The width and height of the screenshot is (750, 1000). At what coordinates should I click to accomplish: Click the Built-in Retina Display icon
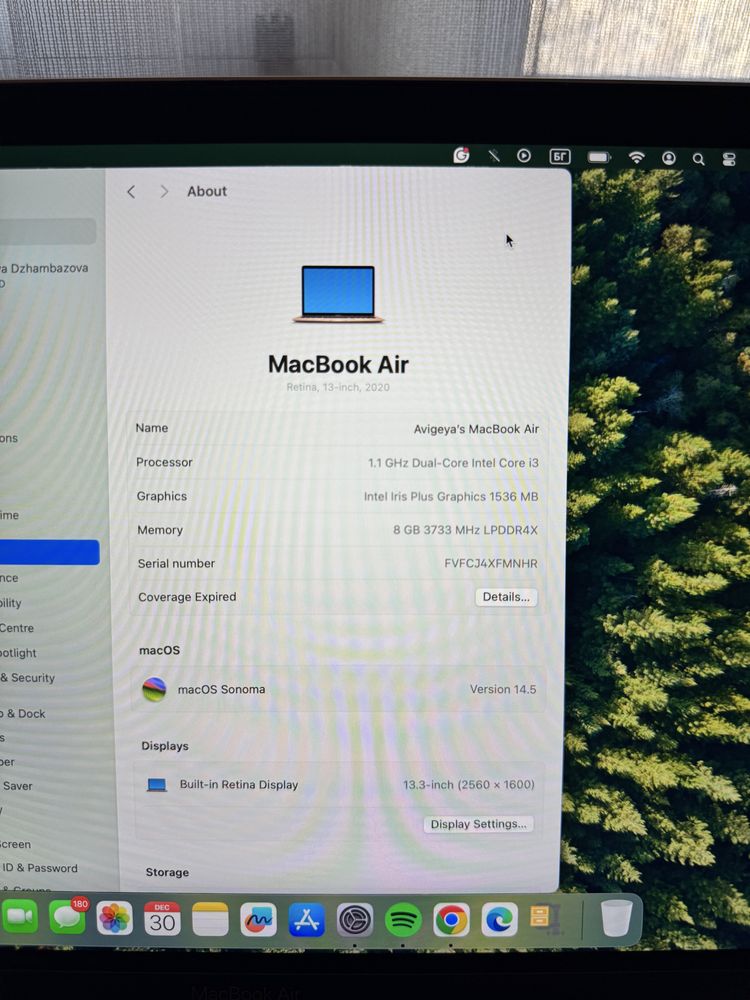[x=157, y=785]
